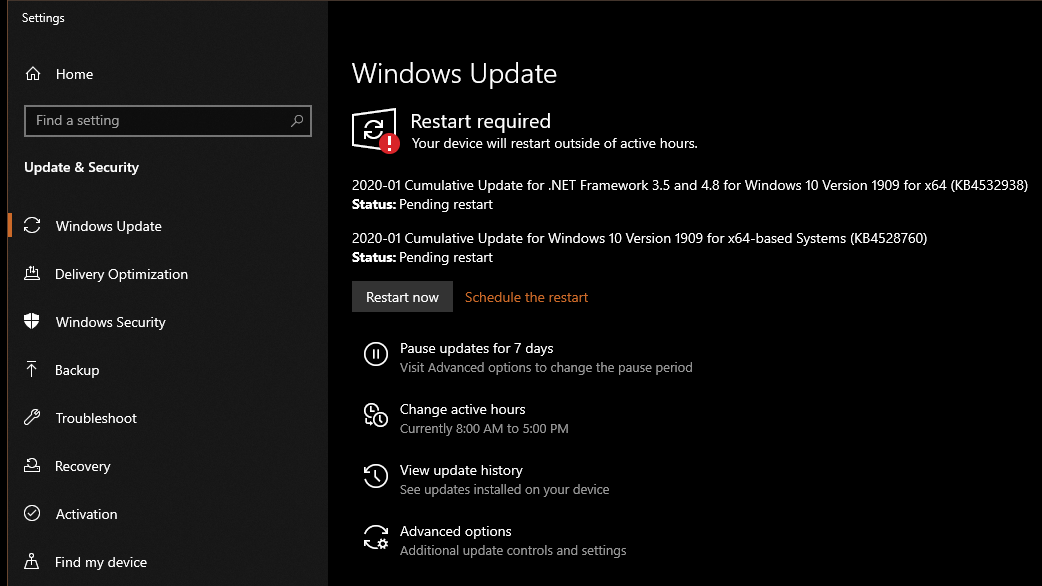
Task: Select Pause updates for 7 days
Action: tap(476, 348)
